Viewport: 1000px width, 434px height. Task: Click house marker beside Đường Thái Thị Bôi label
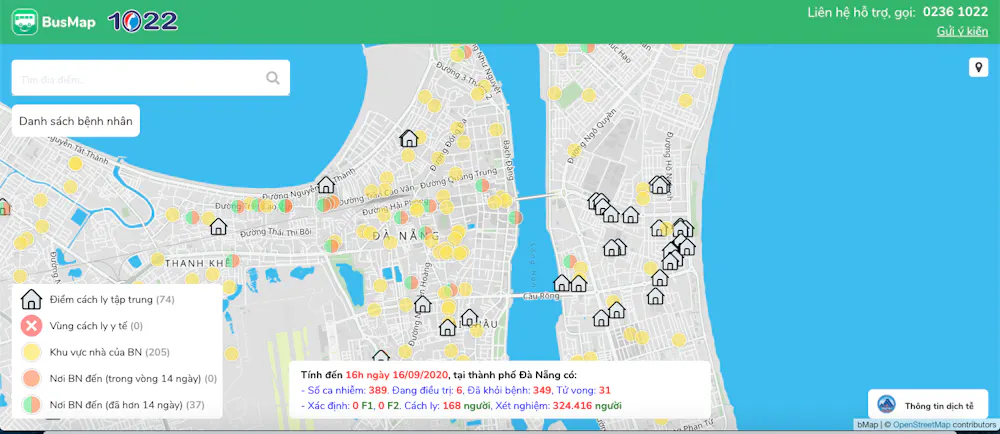coord(218,226)
